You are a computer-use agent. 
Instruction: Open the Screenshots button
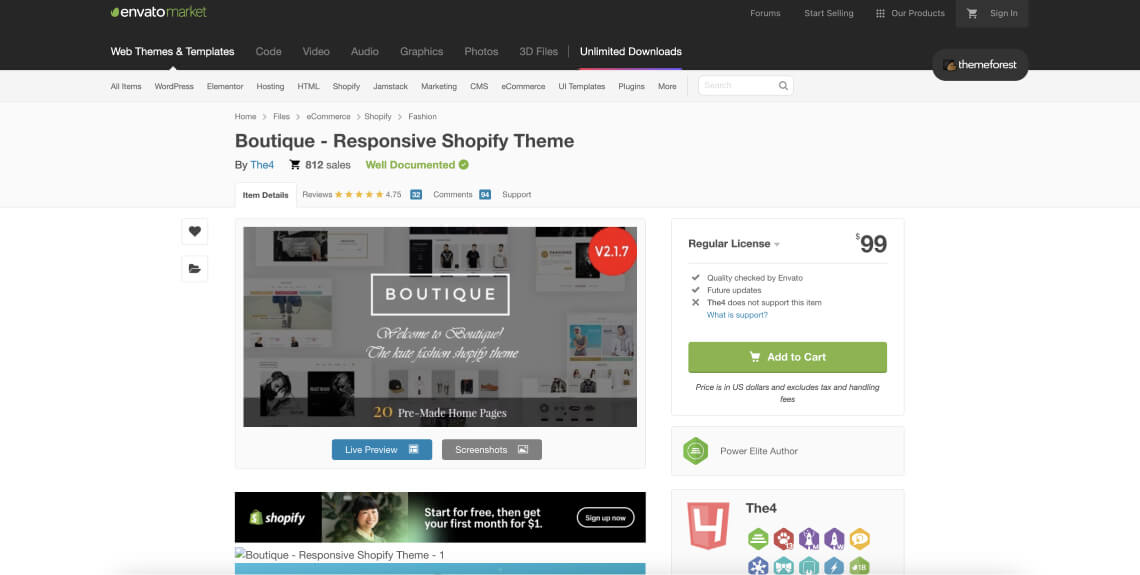coord(491,450)
